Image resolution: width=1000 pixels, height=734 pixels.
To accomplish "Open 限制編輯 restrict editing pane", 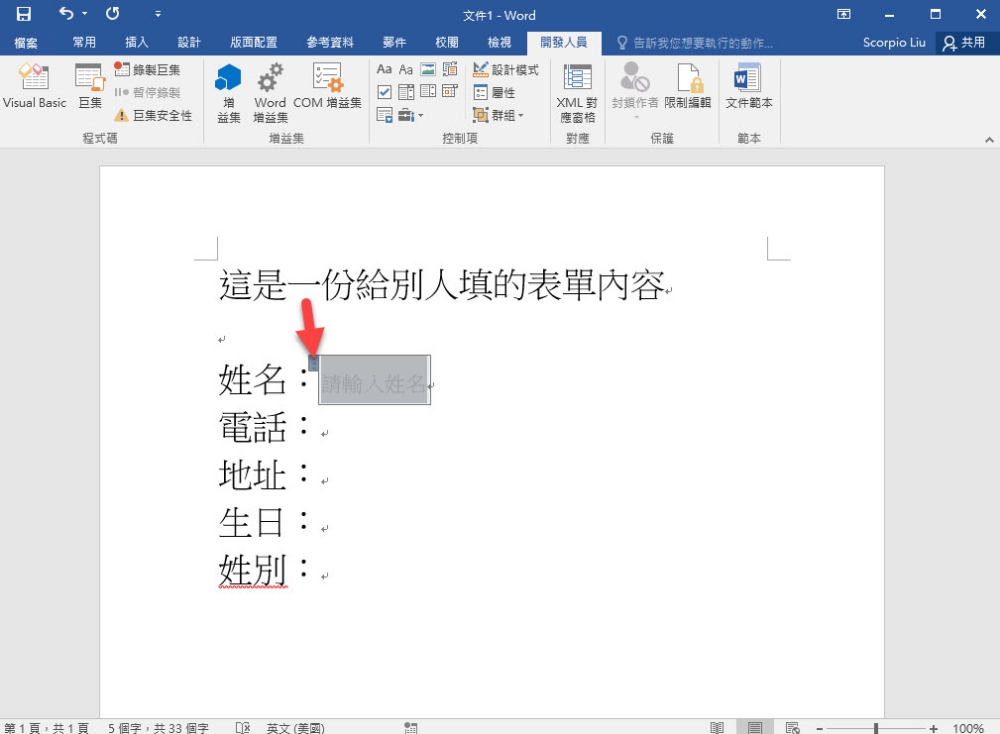I will (x=688, y=86).
